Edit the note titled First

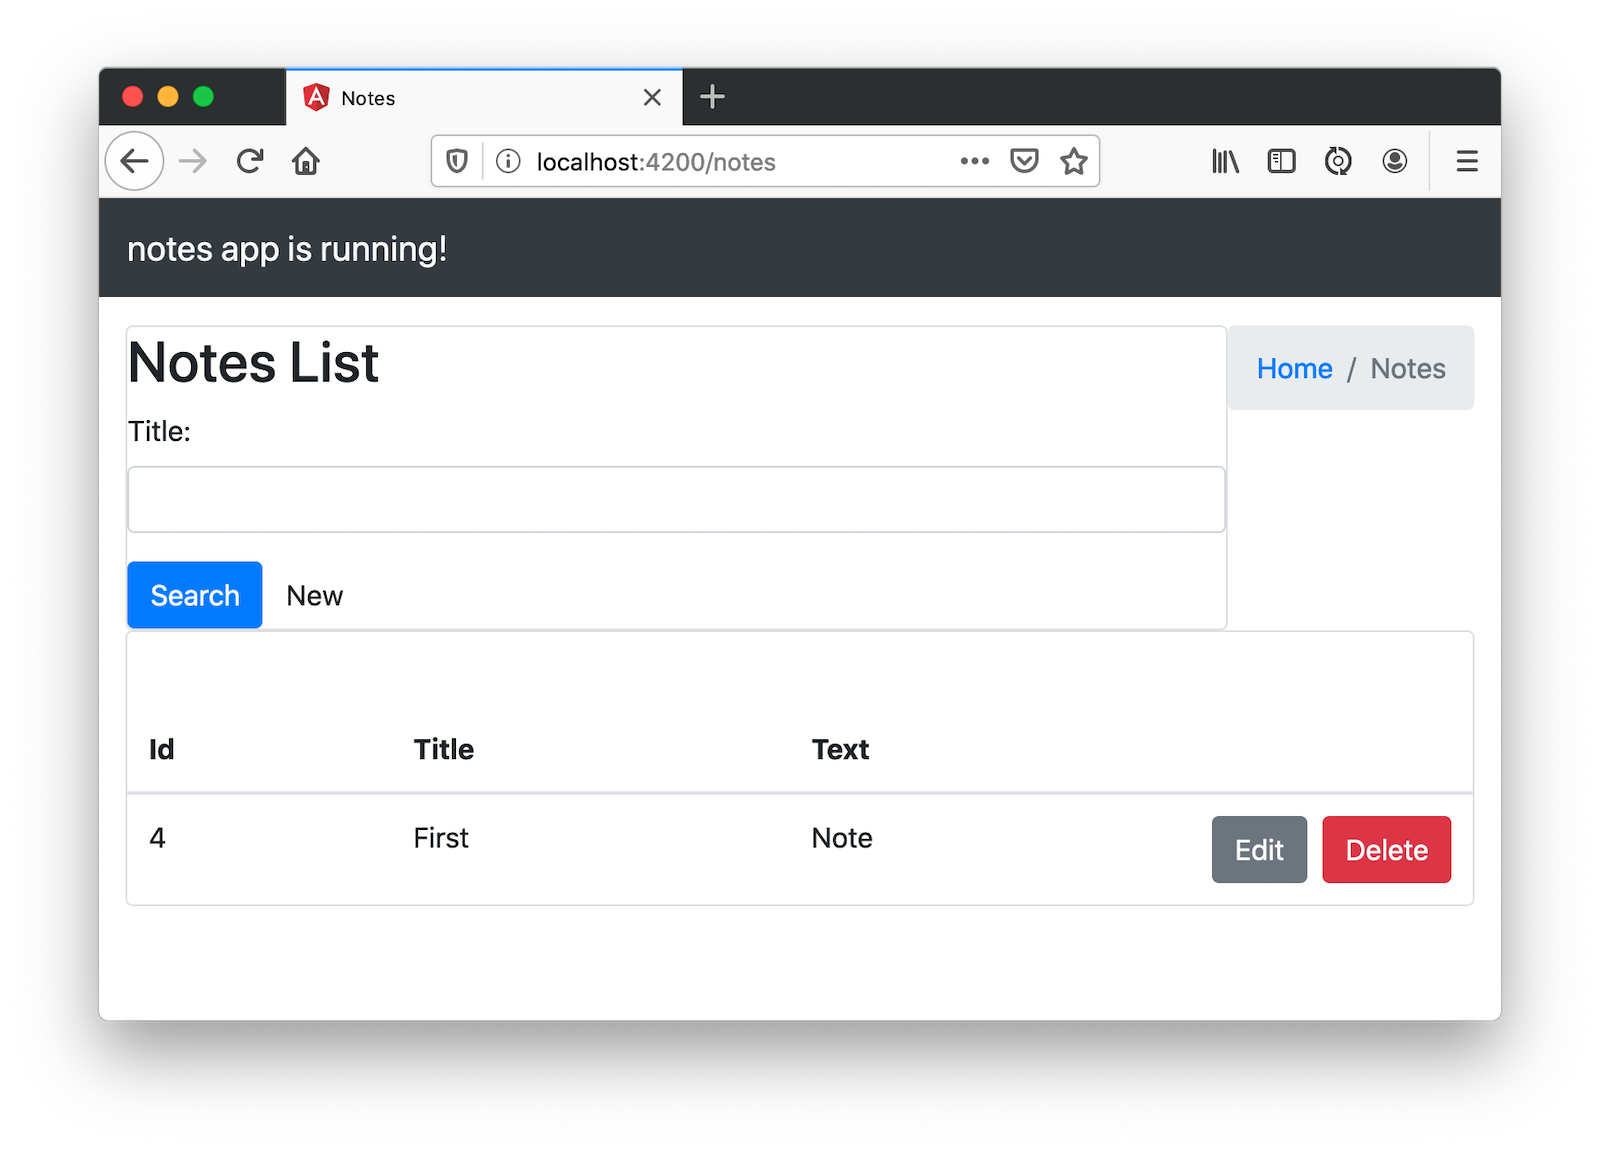pos(1258,850)
